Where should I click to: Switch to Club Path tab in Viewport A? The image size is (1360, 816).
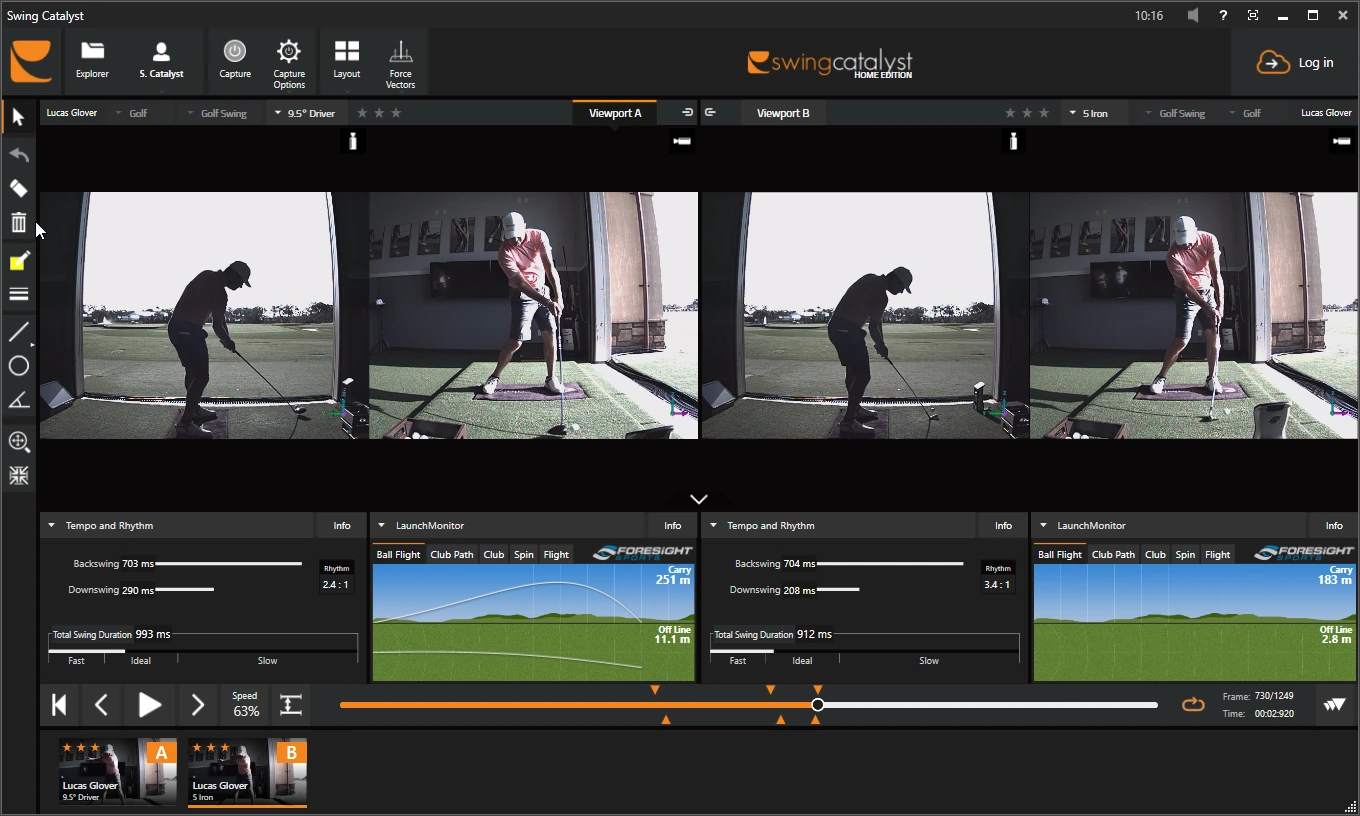pyautogui.click(x=452, y=554)
